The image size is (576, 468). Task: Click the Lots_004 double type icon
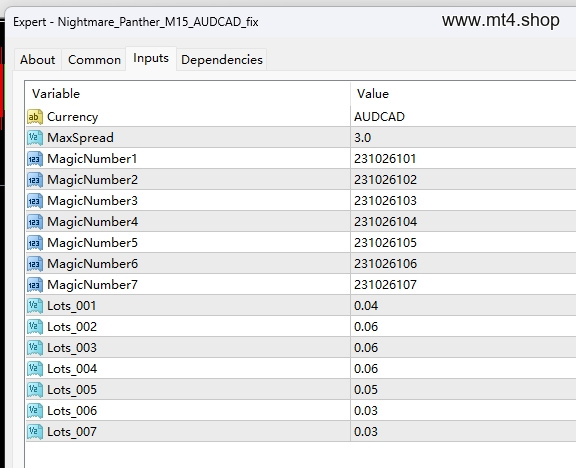pos(35,368)
